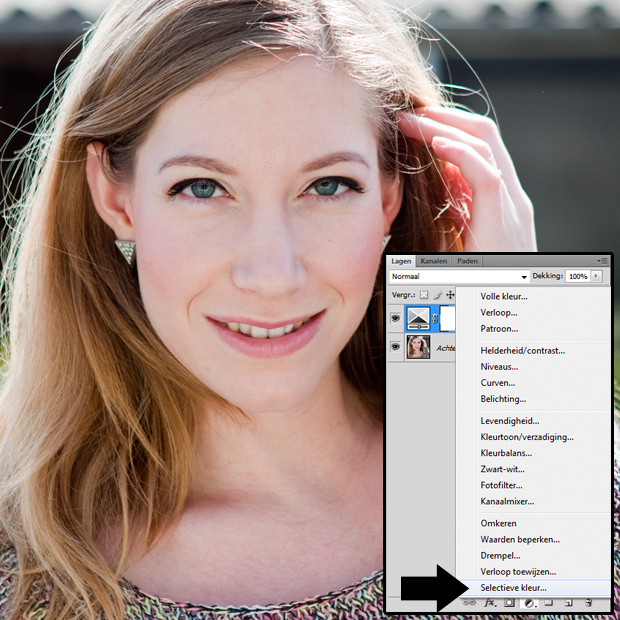Open the fx layer styles button
The width and height of the screenshot is (620, 620).
(490, 603)
